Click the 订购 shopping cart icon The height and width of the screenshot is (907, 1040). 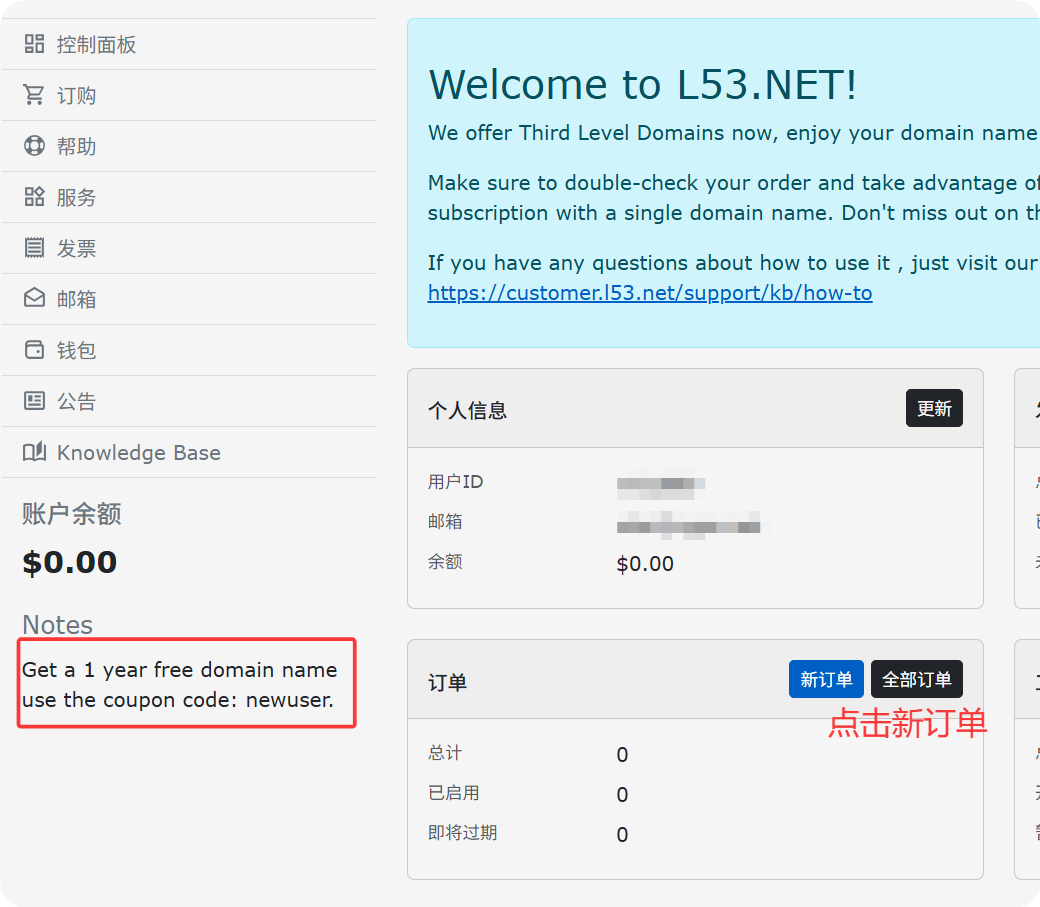click(x=32, y=95)
